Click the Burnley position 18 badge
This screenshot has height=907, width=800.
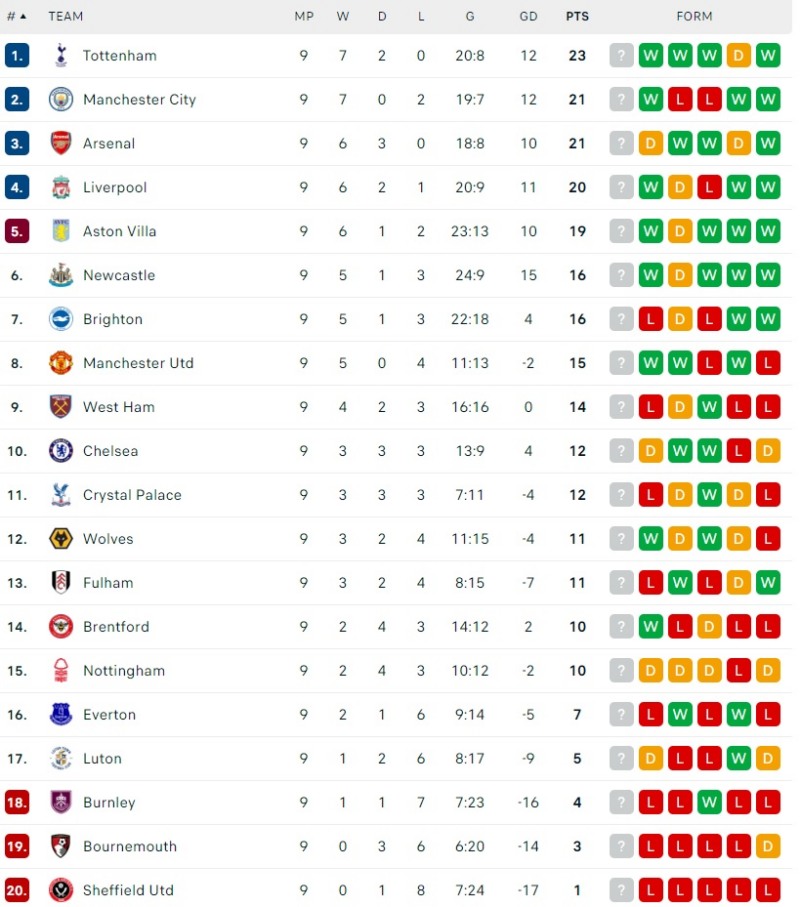pos(17,802)
